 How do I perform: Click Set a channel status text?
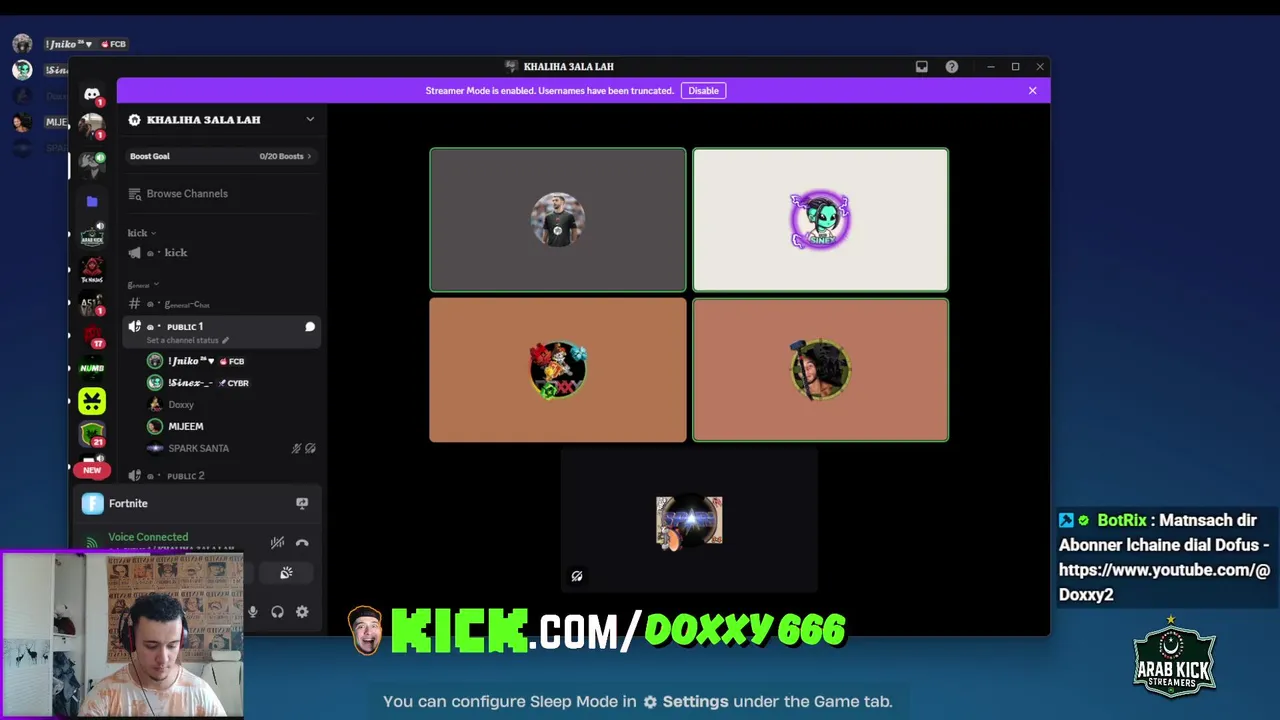[182, 340]
